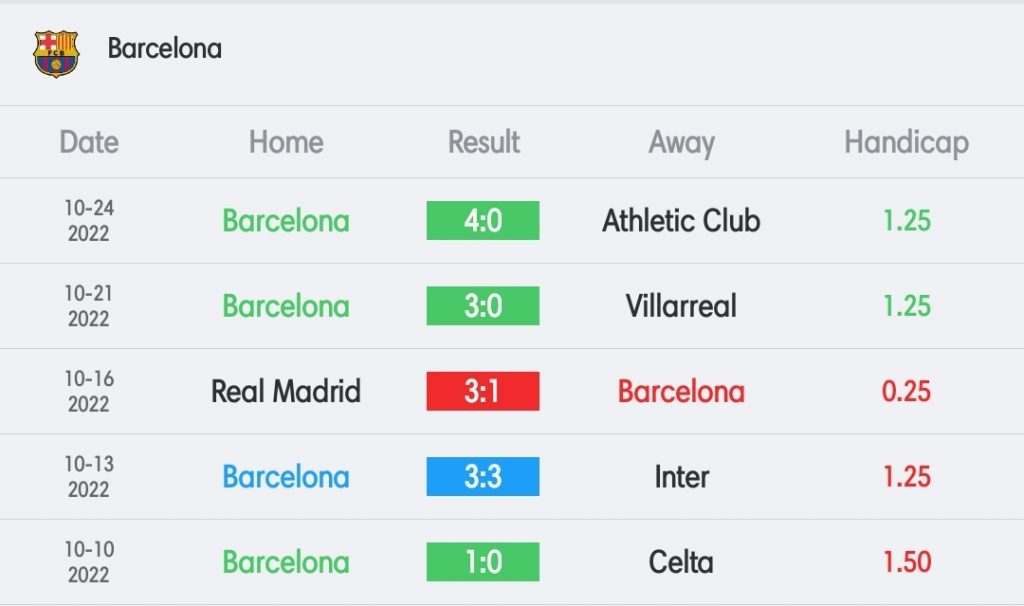Select the Date column header
The image size is (1024, 606).
click(x=89, y=142)
